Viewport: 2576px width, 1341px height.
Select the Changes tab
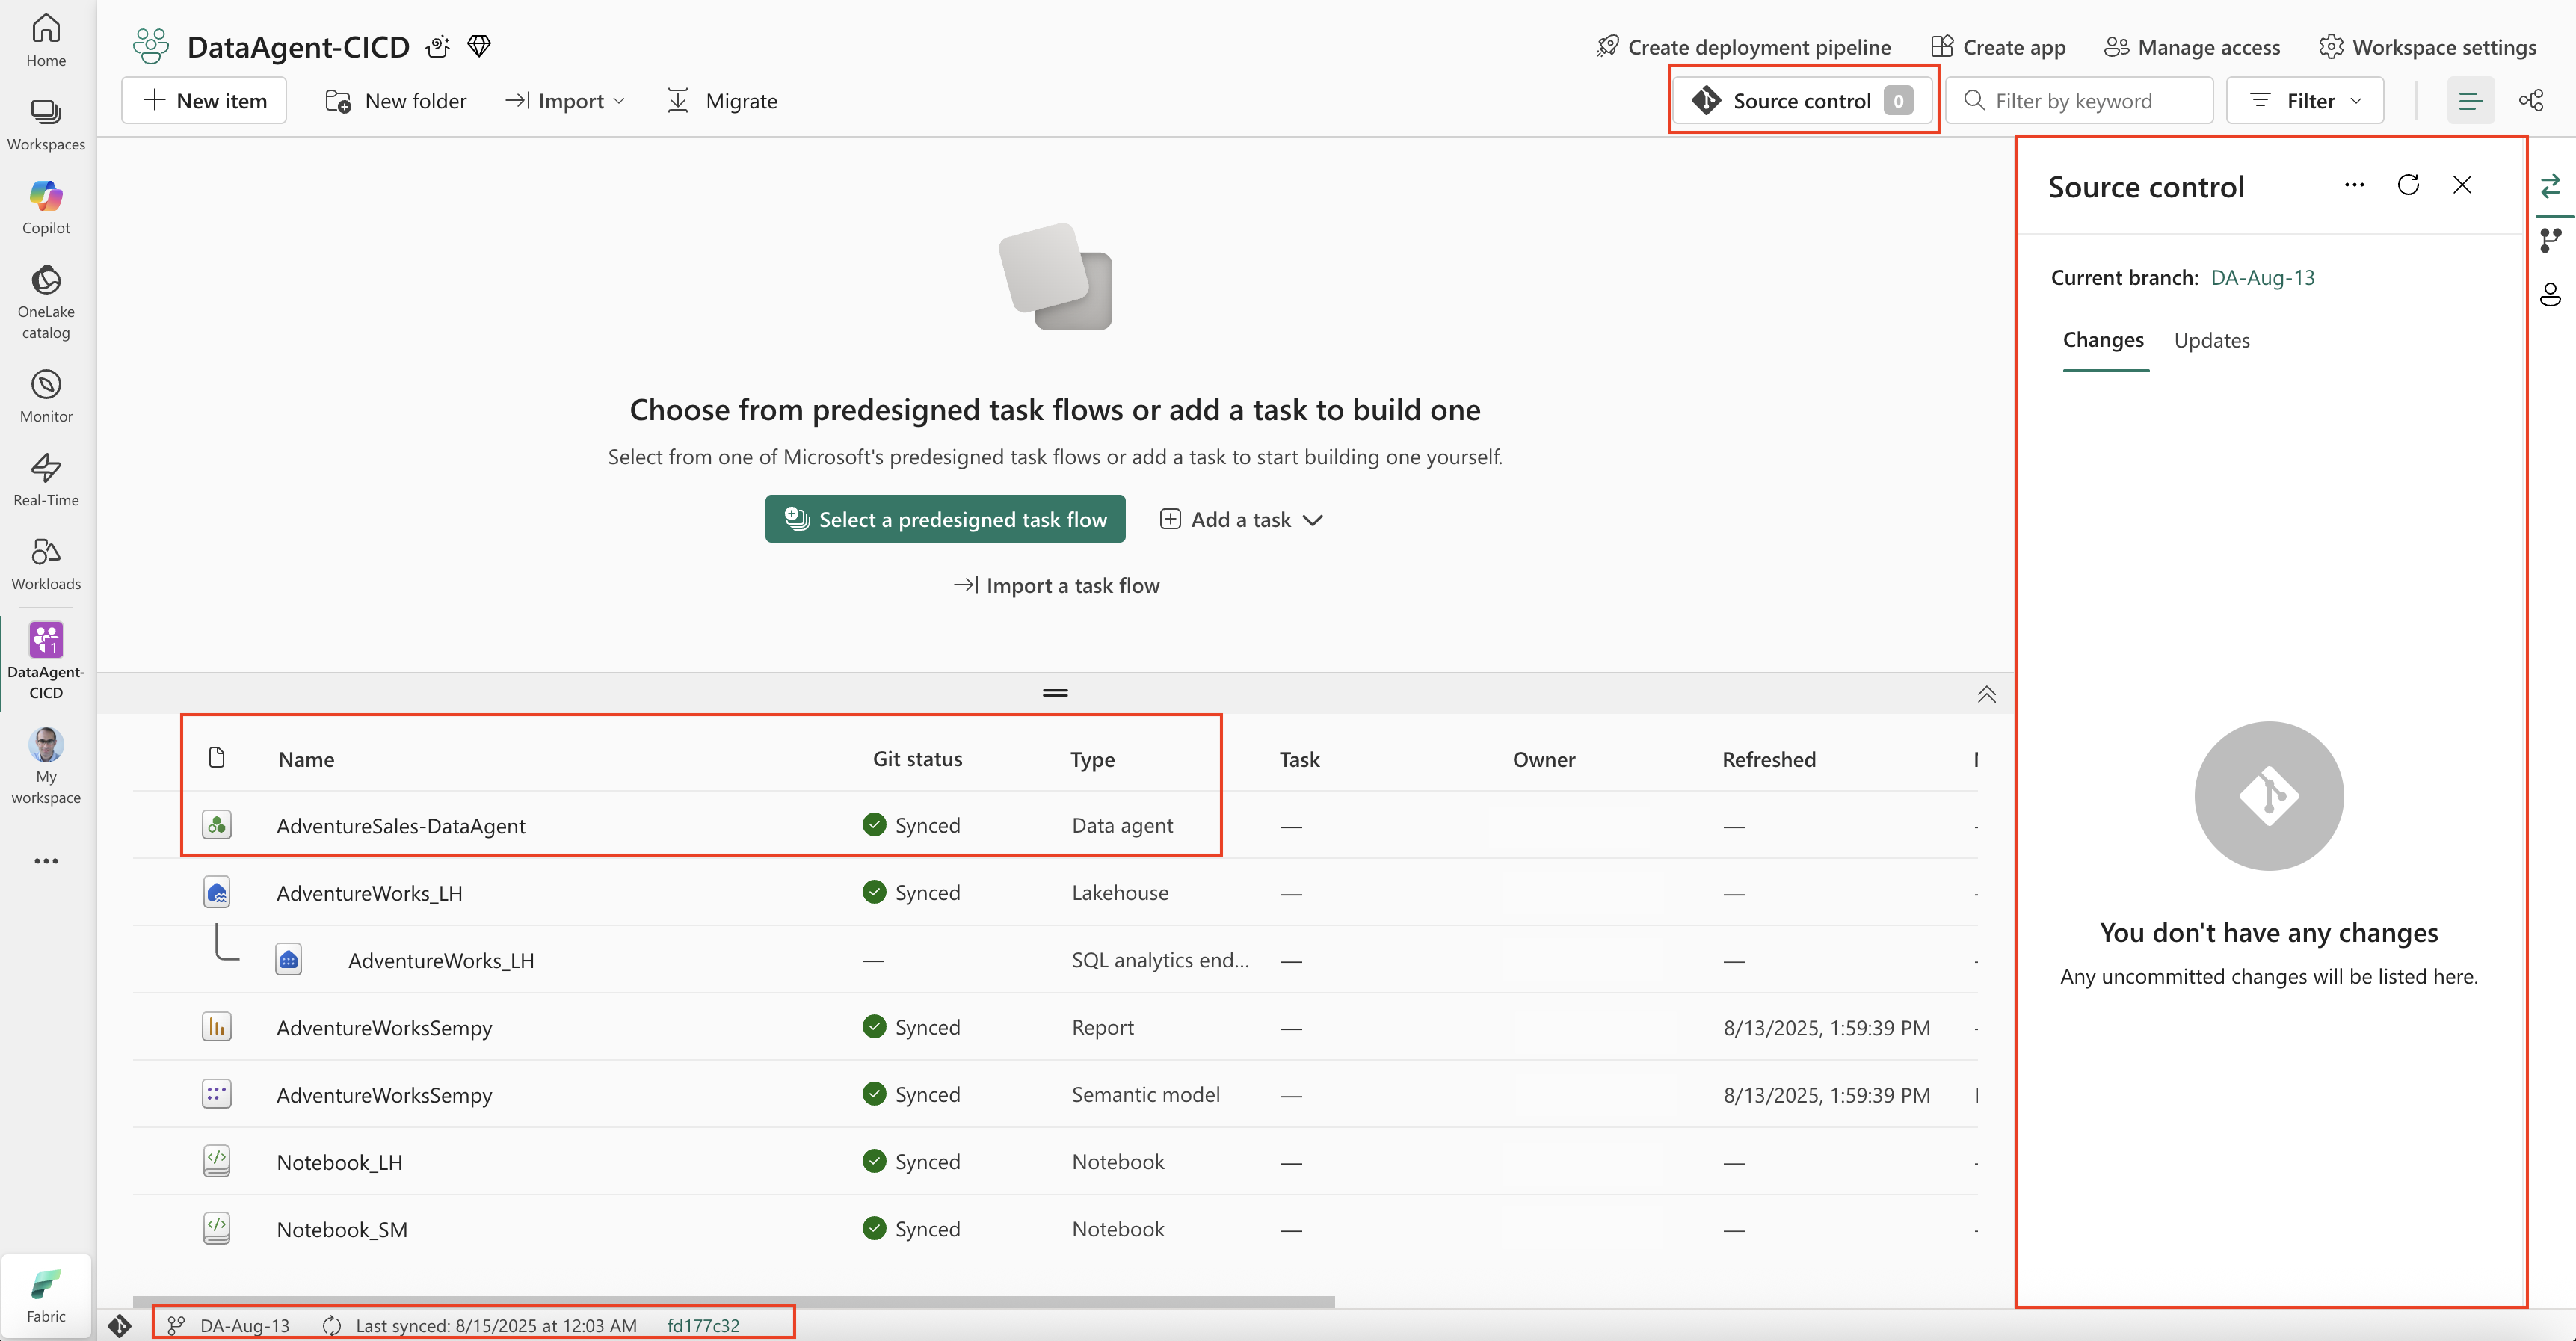click(2103, 340)
